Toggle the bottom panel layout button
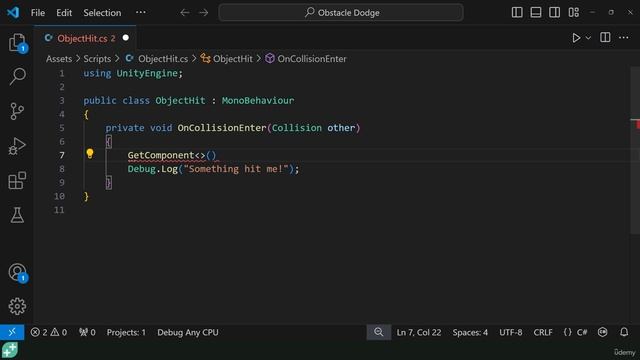 (x=536, y=13)
